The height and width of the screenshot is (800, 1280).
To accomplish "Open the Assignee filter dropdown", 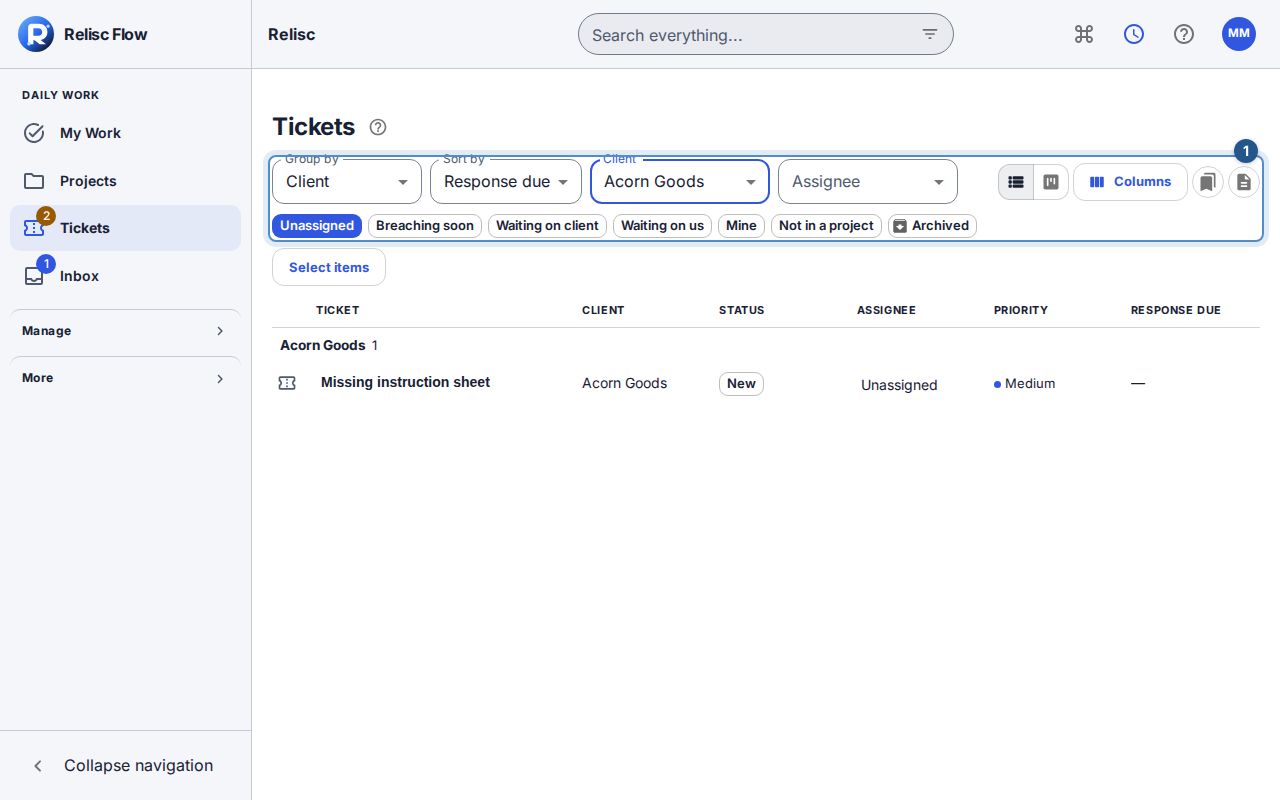I will click(868, 182).
